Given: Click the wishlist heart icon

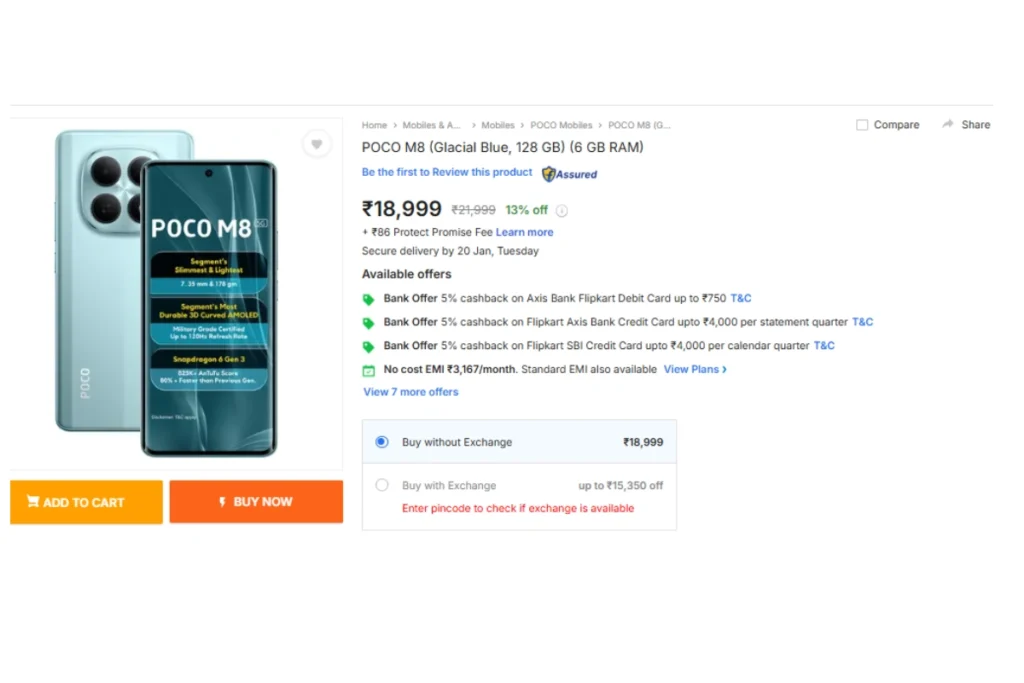Looking at the screenshot, I should point(317,144).
